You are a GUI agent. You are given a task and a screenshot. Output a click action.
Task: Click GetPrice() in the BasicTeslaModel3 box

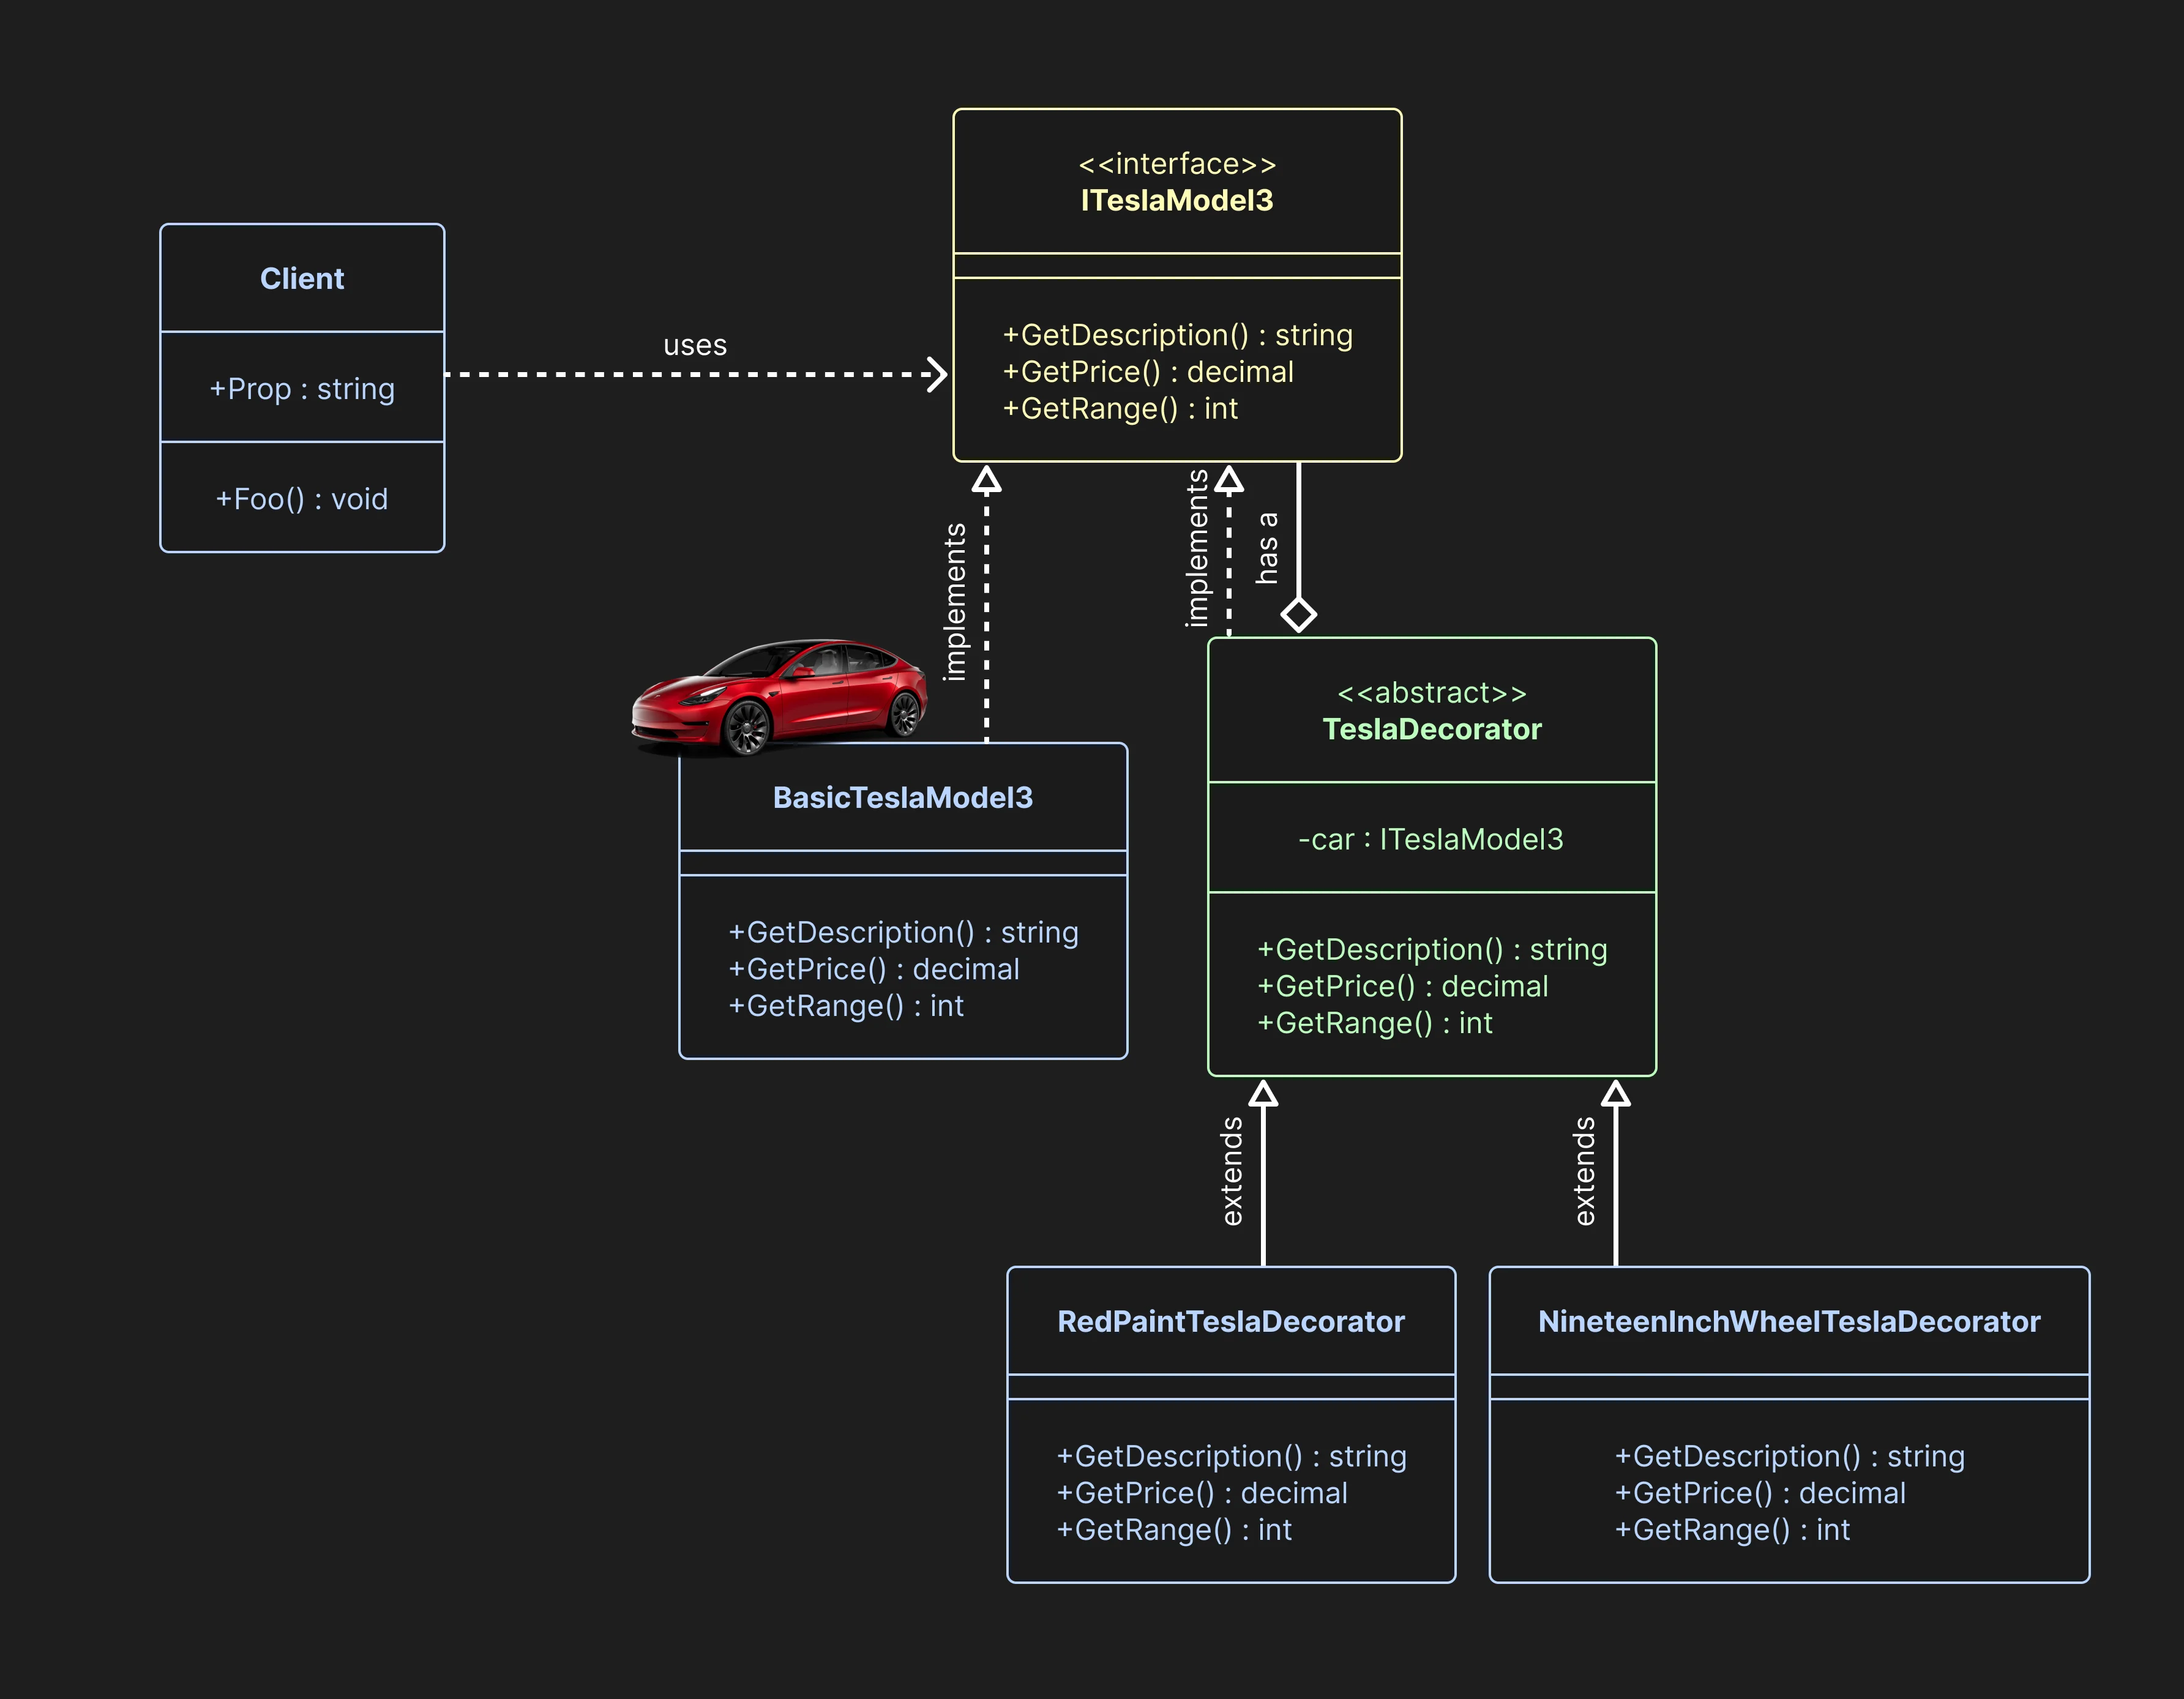click(x=874, y=969)
